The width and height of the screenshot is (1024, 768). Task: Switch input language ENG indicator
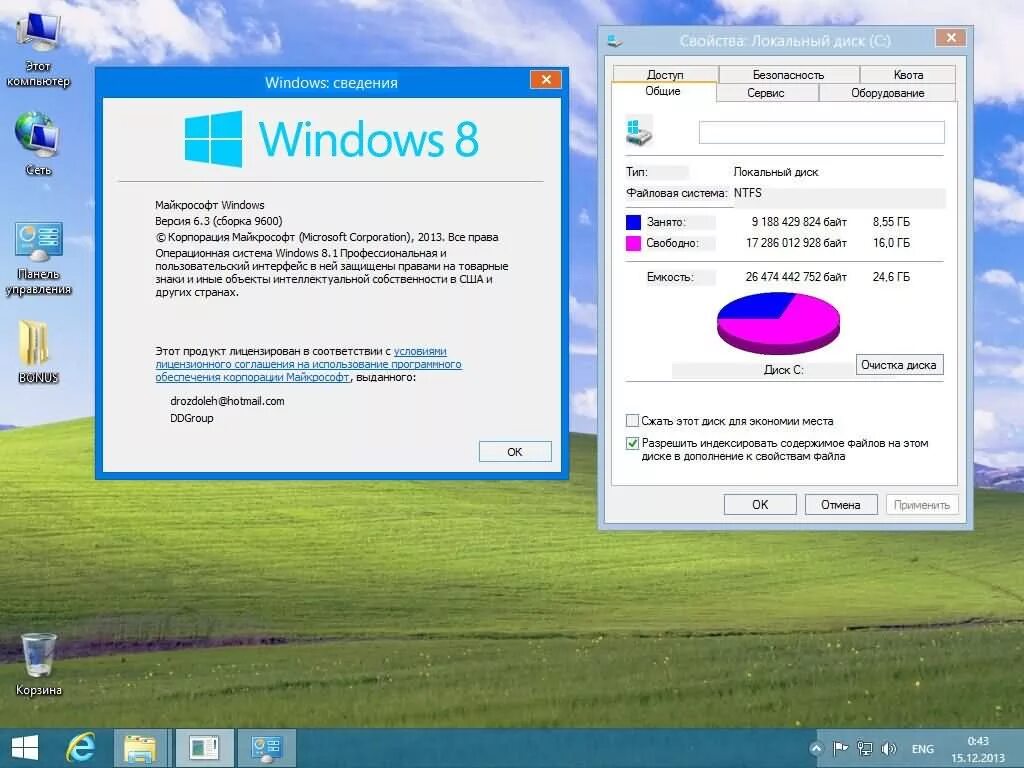923,749
